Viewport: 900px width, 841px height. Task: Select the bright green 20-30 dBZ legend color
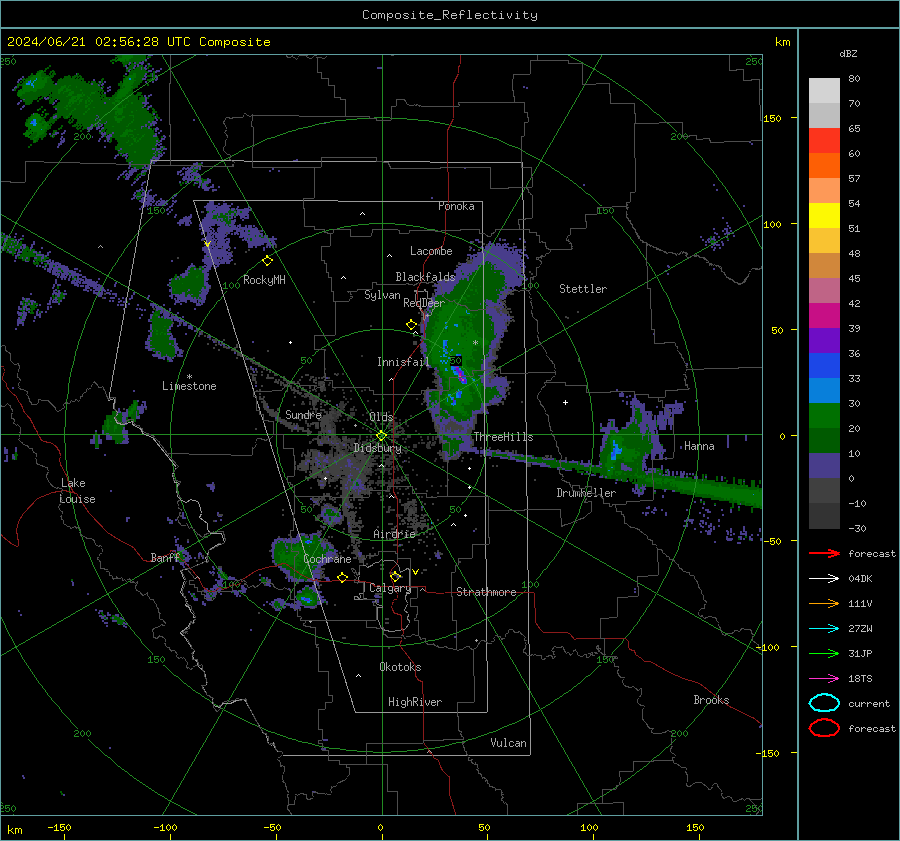[x=824, y=415]
